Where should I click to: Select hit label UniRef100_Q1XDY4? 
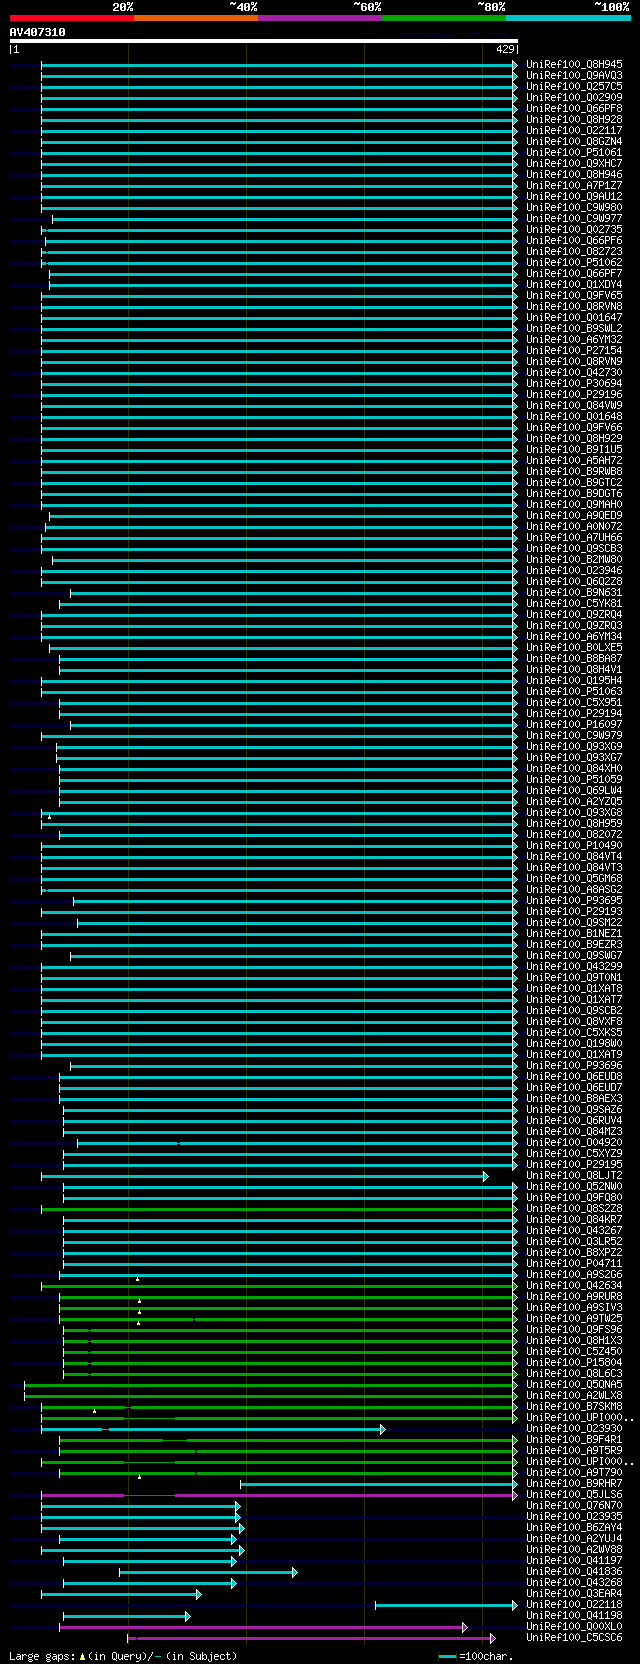(574, 284)
